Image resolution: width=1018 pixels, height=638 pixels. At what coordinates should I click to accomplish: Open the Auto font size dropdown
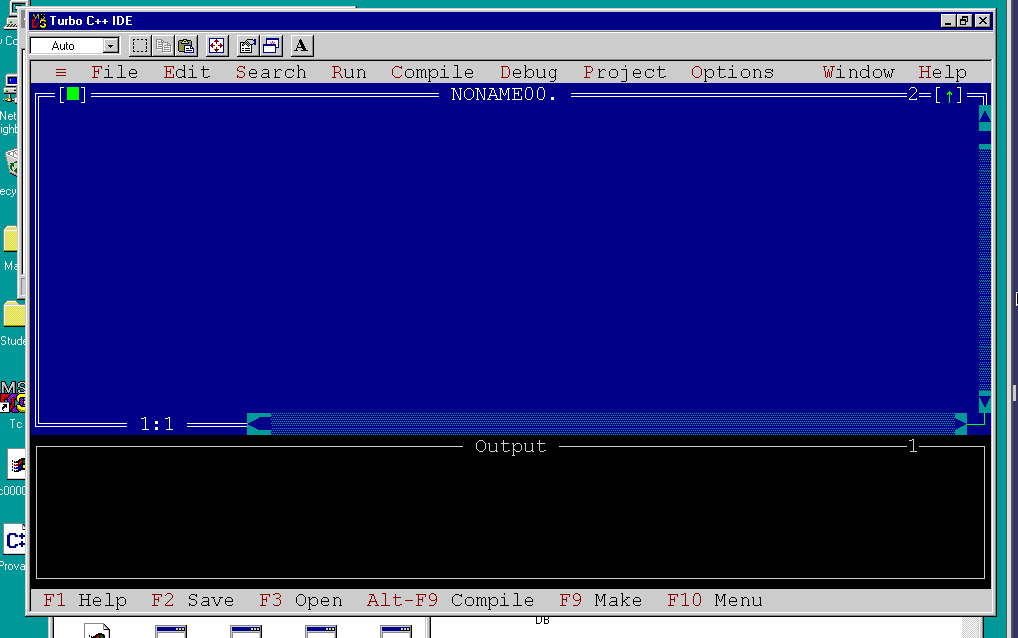[110, 46]
